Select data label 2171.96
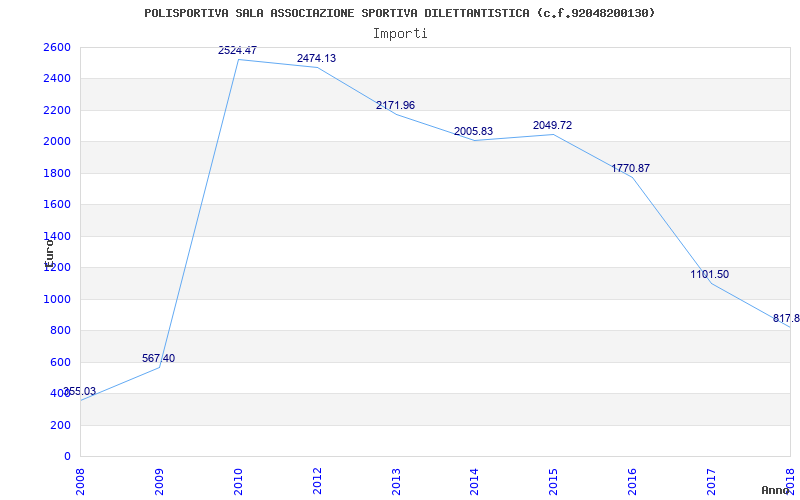 click(x=395, y=106)
